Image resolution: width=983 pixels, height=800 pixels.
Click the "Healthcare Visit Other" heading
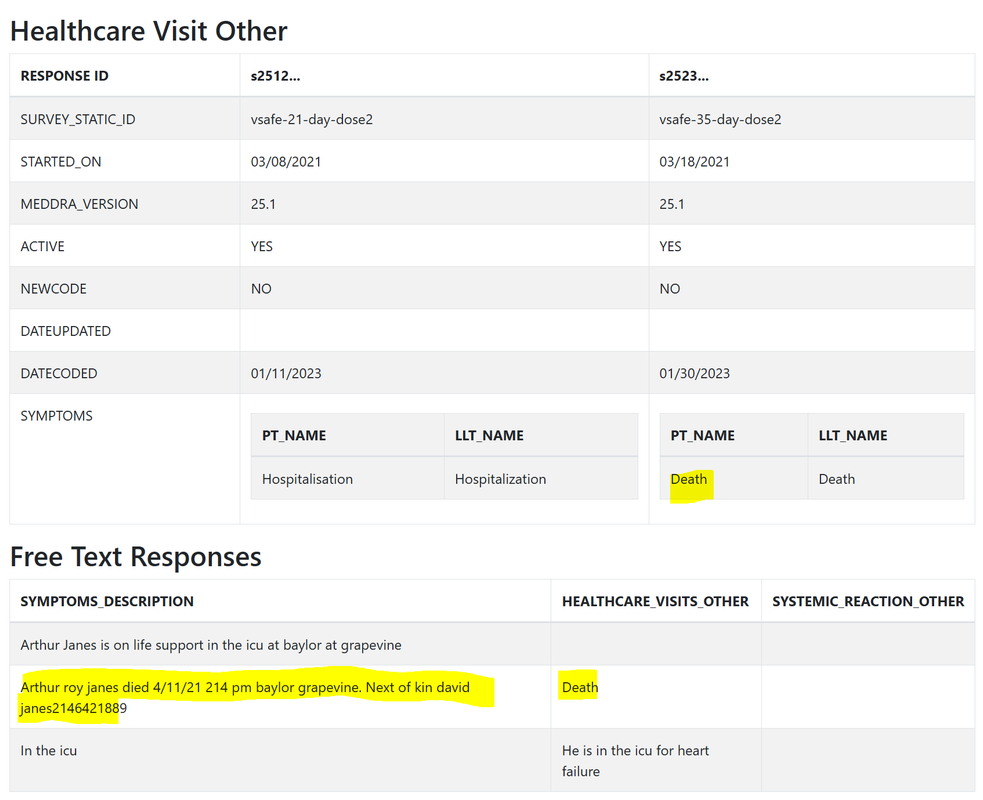(149, 31)
